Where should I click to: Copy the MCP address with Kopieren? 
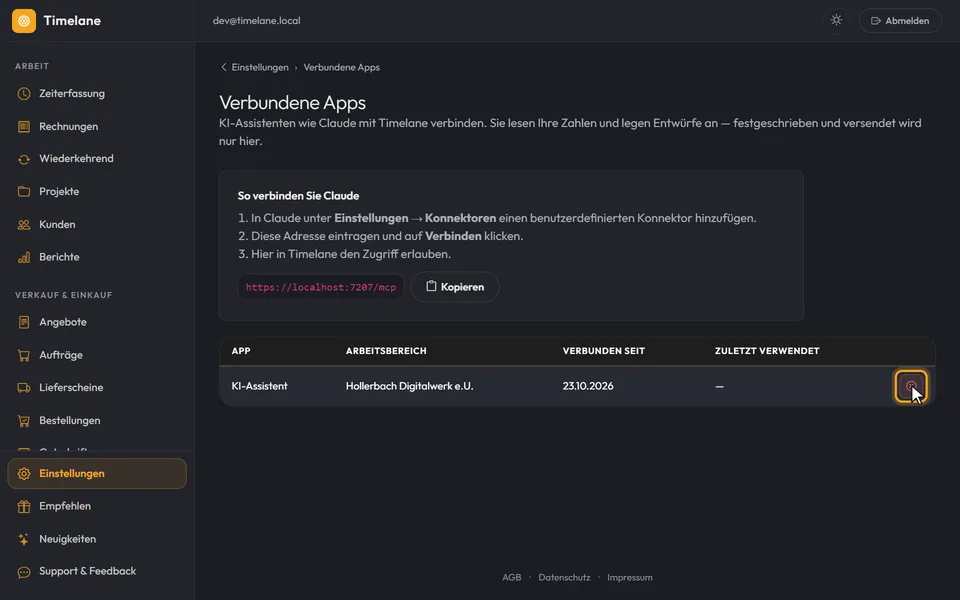click(454, 287)
